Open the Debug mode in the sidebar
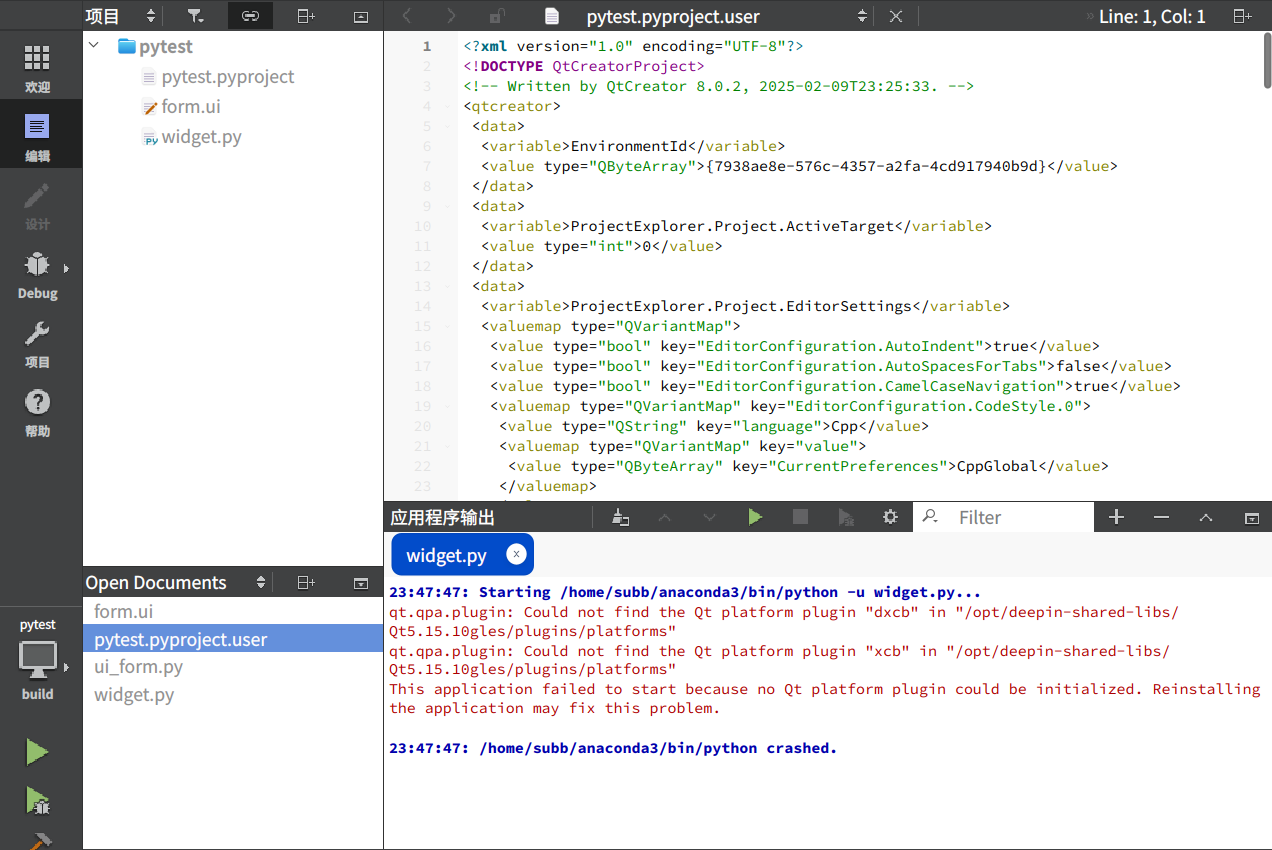The height and width of the screenshot is (850, 1272). point(37,273)
